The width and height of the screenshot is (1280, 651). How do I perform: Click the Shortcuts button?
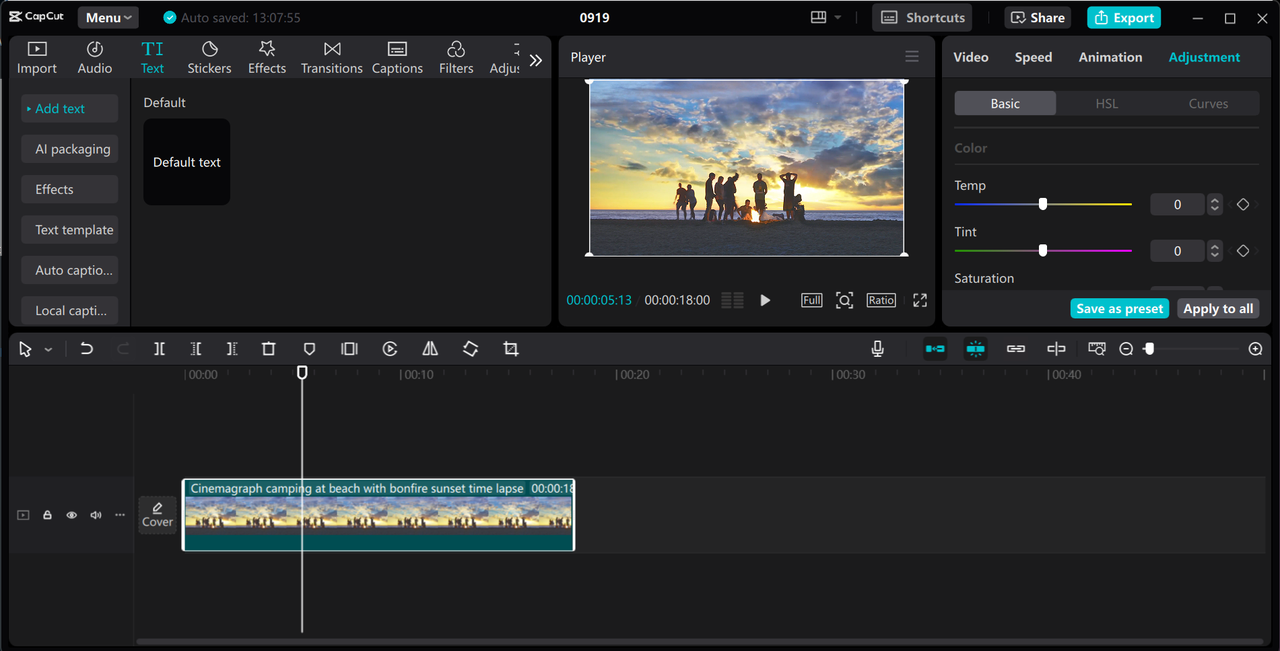coord(922,18)
